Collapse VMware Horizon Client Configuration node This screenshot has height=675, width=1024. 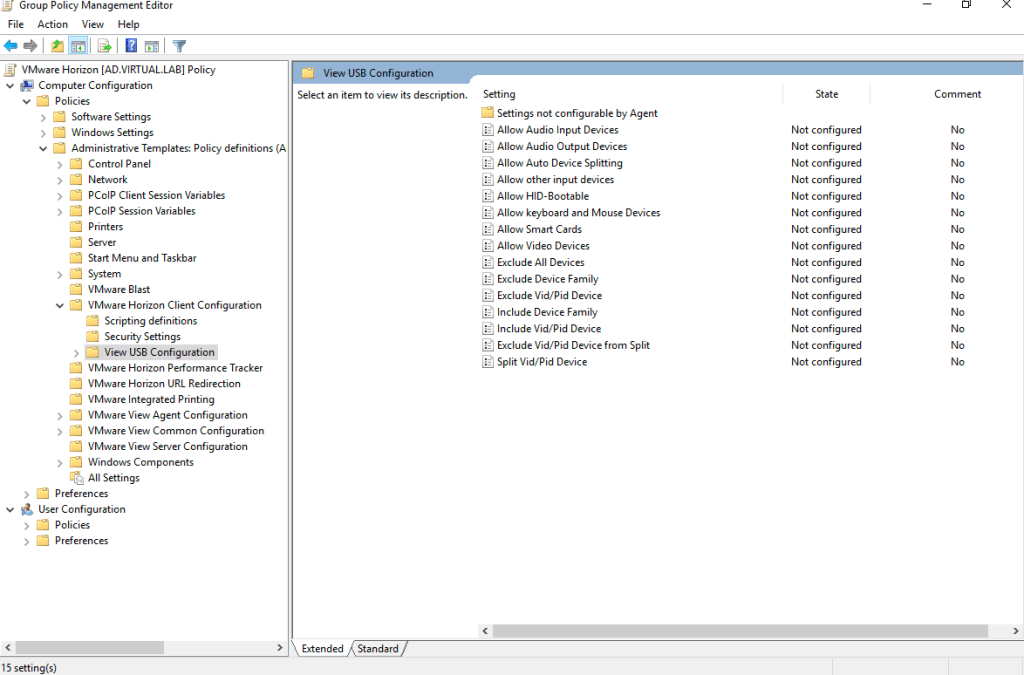coord(60,306)
